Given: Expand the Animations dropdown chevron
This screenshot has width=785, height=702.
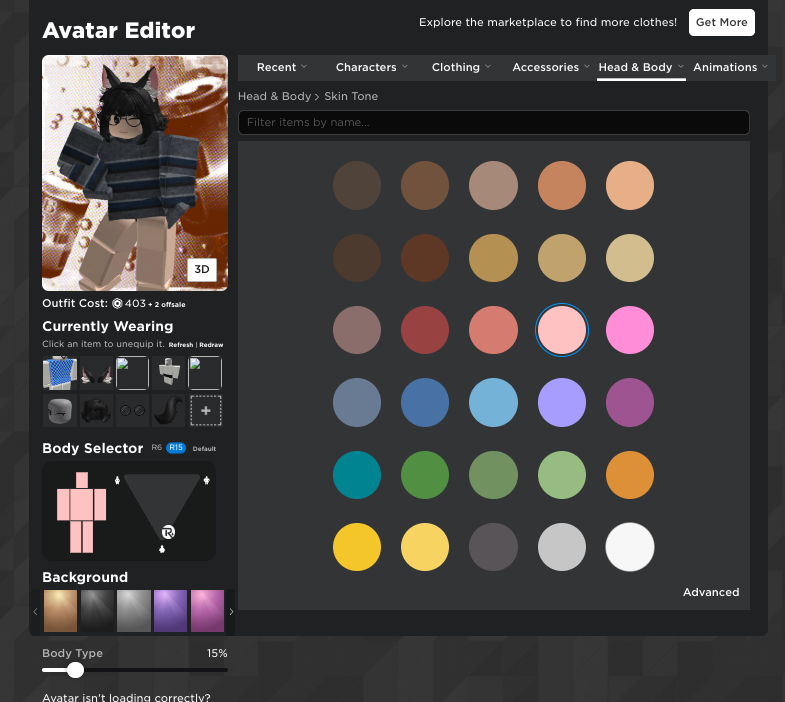Looking at the screenshot, I should [x=765, y=66].
